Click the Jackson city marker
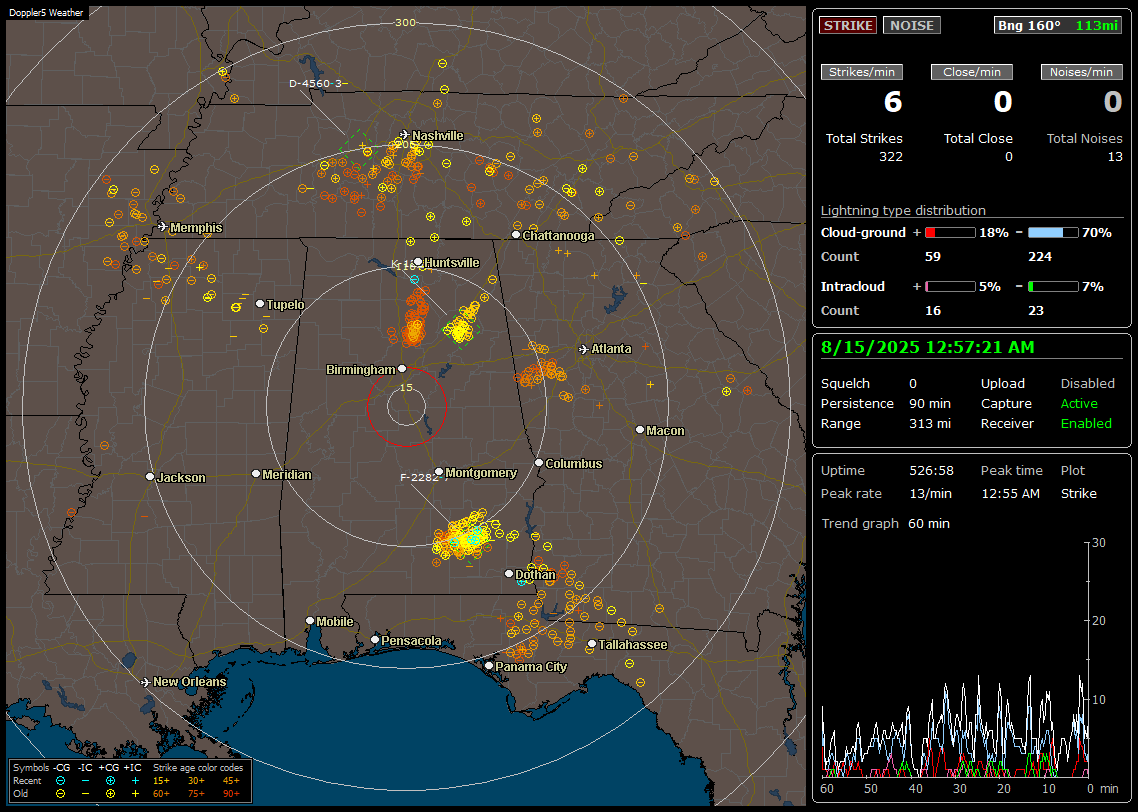Viewport: 1138px width, 812px height. [150, 477]
